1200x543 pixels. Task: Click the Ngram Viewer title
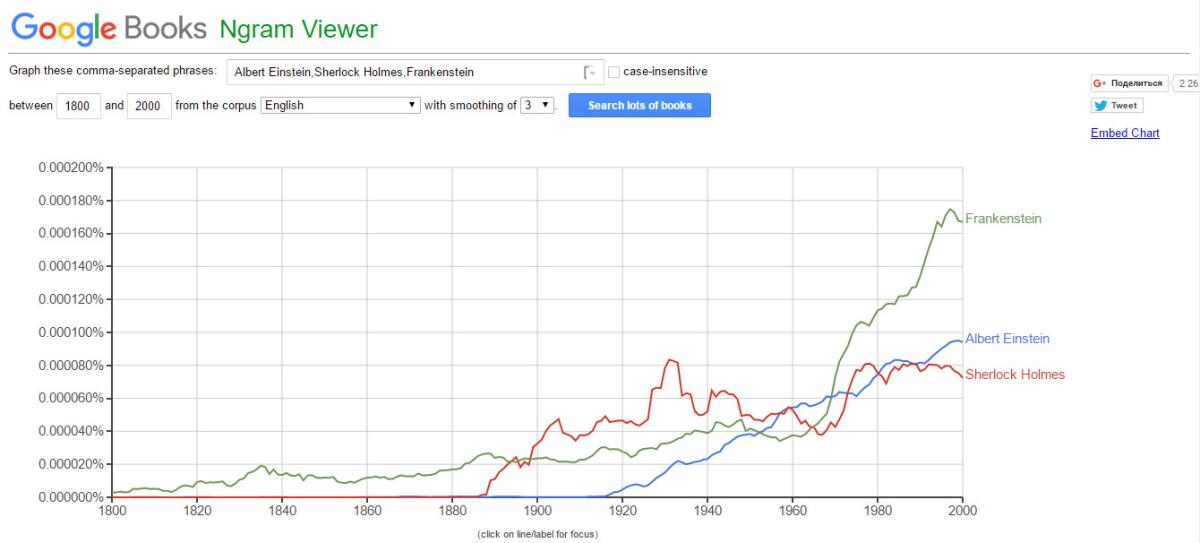coord(299,29)
